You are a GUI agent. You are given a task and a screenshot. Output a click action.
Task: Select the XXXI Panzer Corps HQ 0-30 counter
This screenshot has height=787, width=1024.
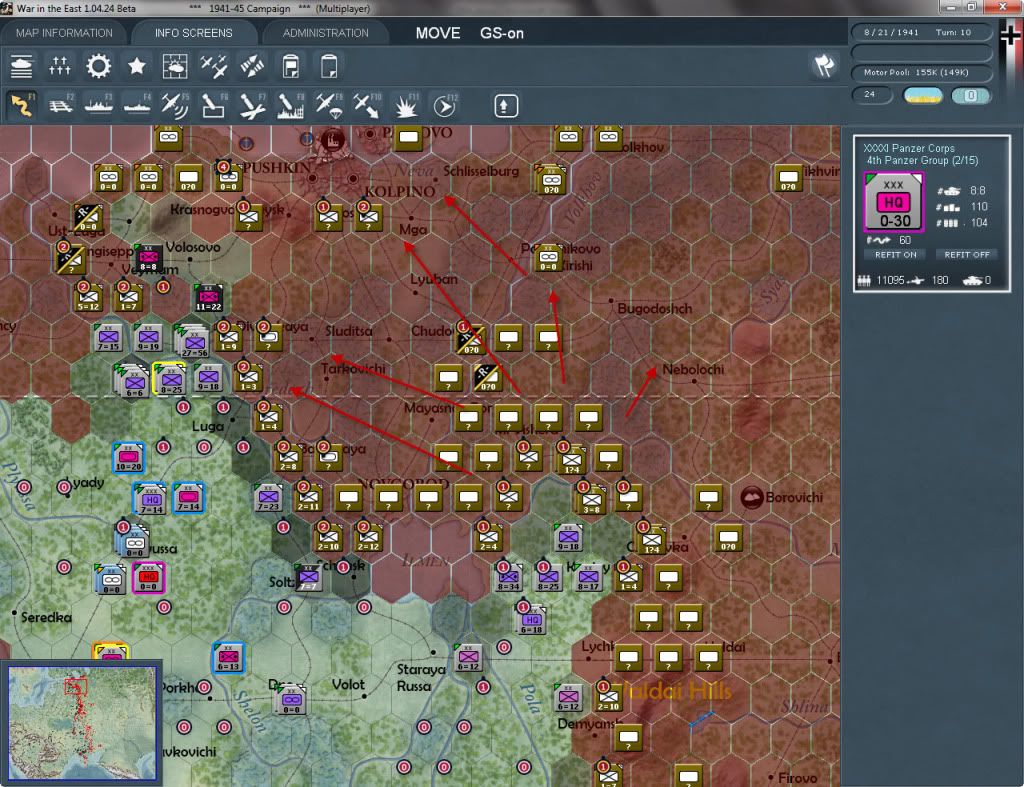(x=893, y=202)
